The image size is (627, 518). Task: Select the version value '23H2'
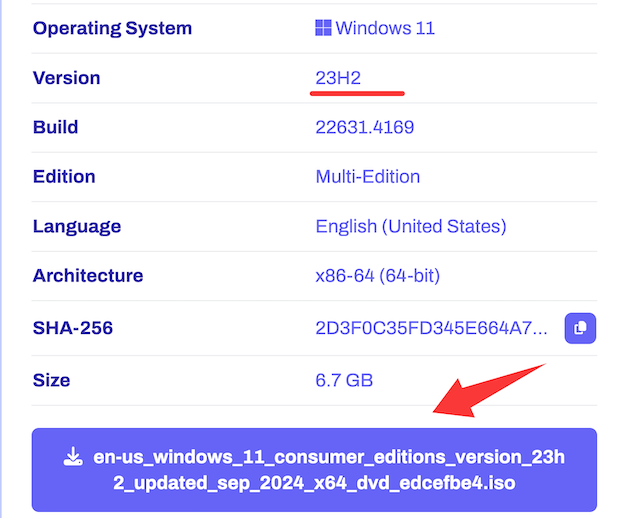338,78
